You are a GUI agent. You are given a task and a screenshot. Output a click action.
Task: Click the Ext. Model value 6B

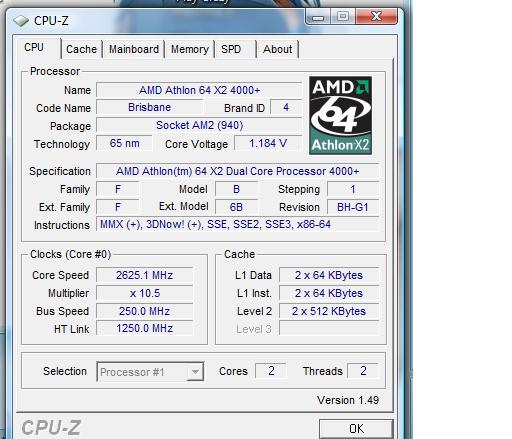point(236,207)
